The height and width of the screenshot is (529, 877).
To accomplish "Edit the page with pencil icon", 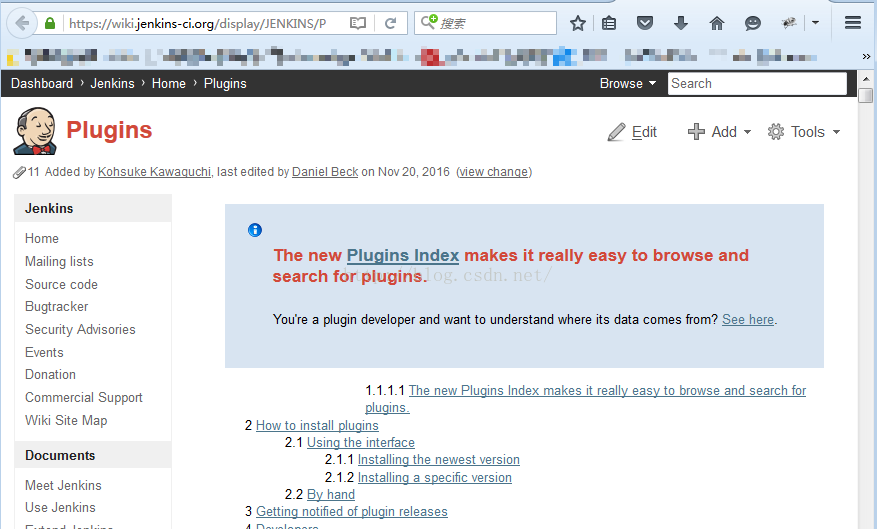I will 632,132.
